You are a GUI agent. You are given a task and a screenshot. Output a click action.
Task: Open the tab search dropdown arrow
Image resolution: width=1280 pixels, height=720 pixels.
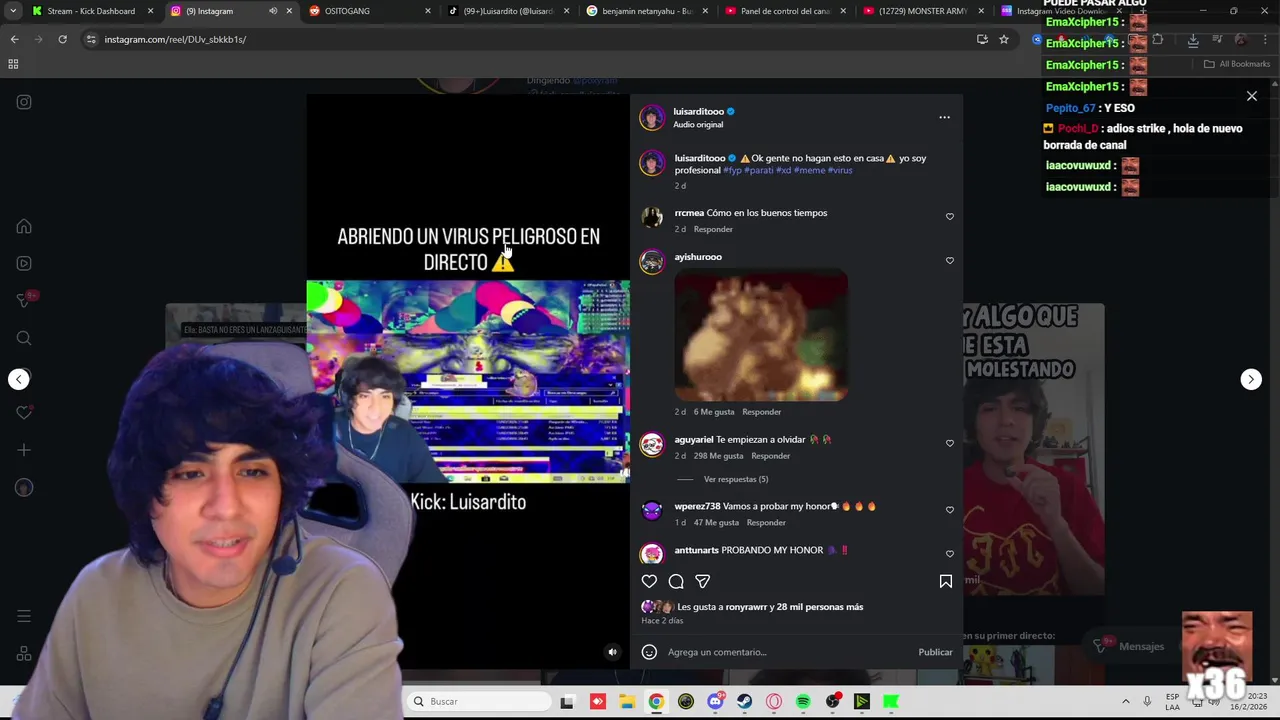(x=13, y=11)
